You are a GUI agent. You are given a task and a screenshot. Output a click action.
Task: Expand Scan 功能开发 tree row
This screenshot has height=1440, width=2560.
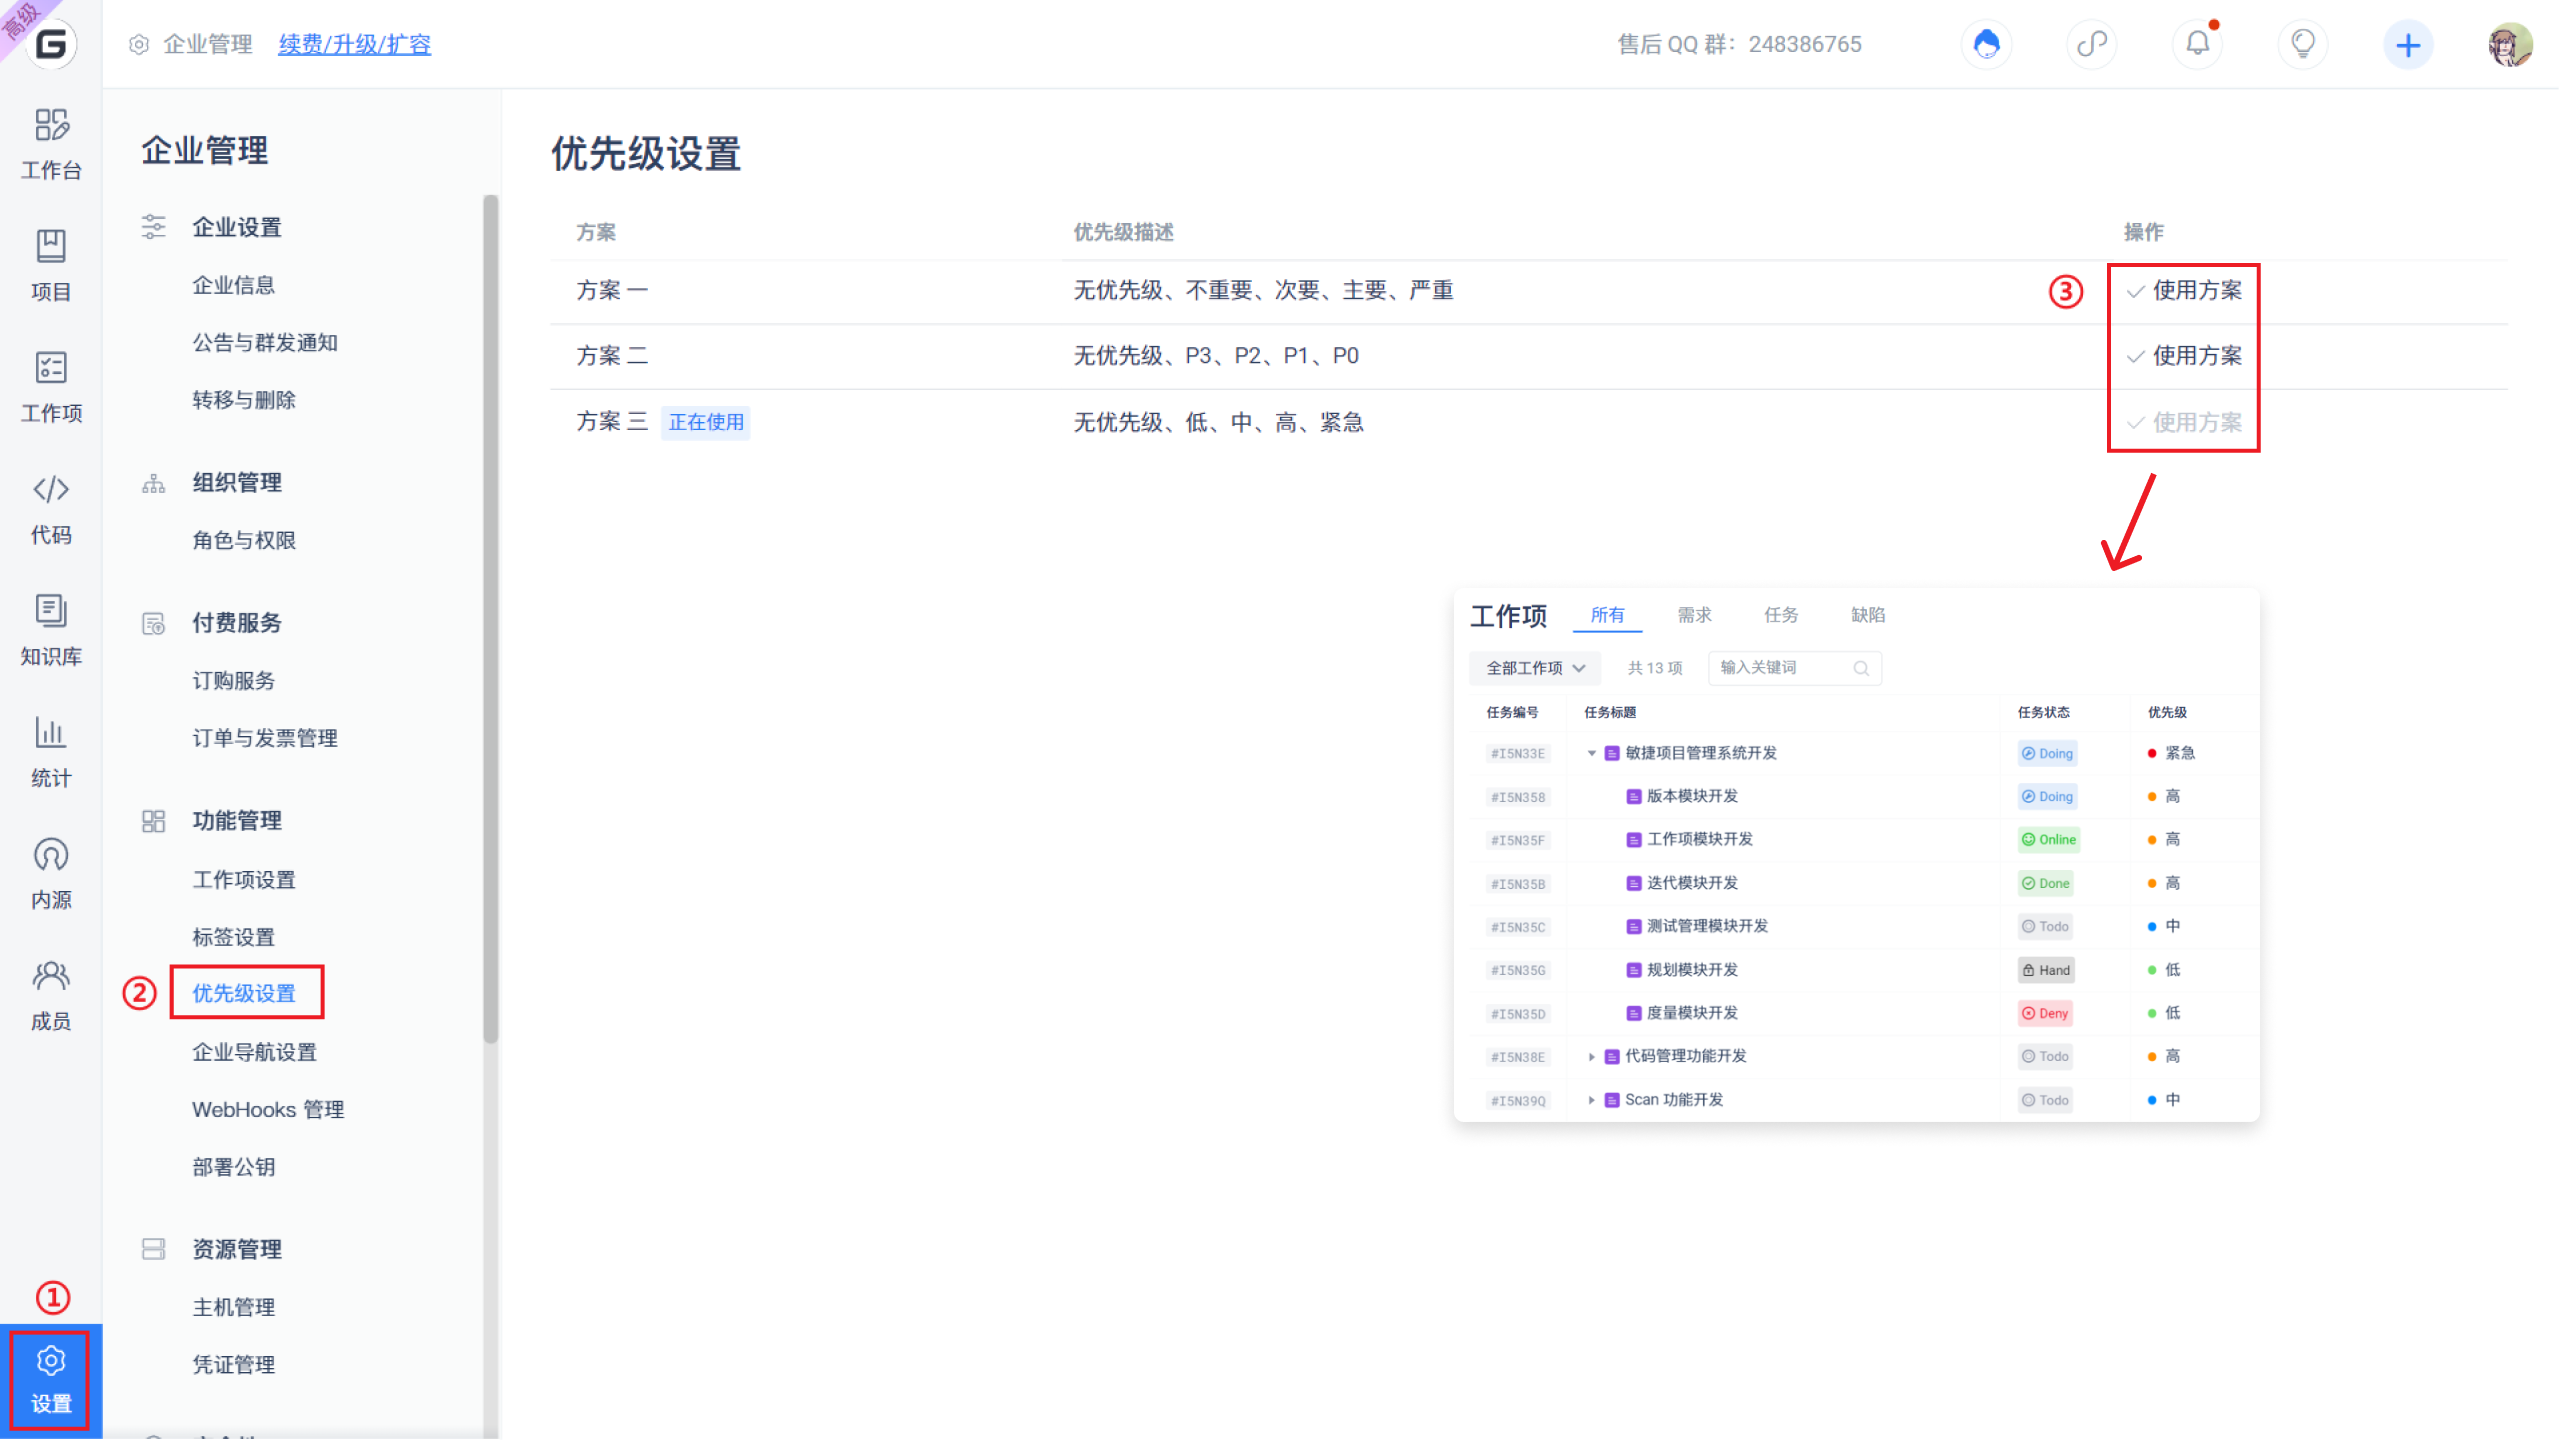pyautogui.click(x=1591, y=1100)
